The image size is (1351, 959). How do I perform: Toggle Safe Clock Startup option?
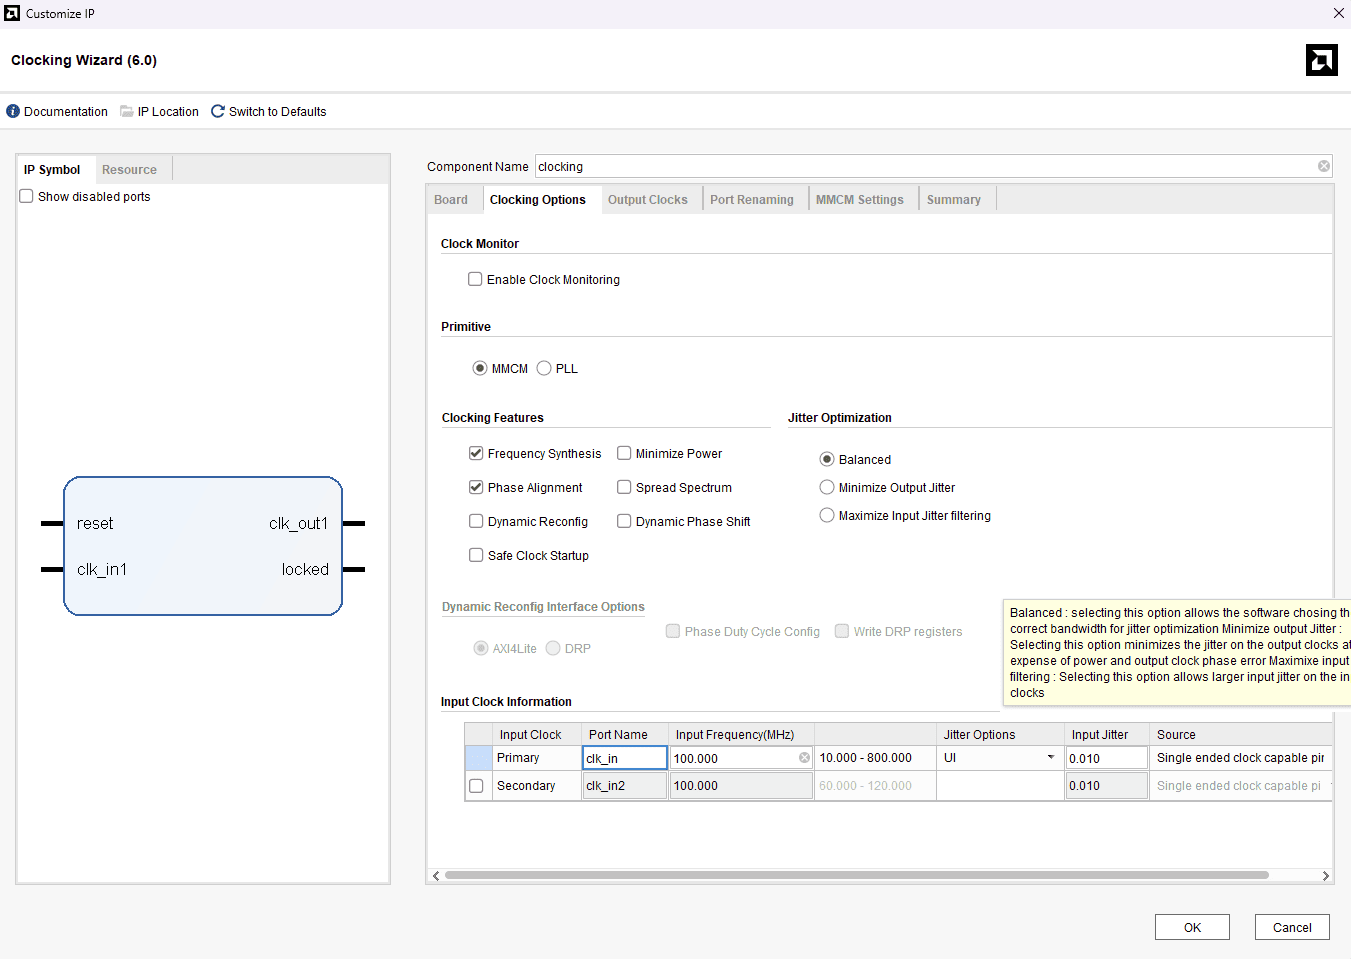[476, 556]
